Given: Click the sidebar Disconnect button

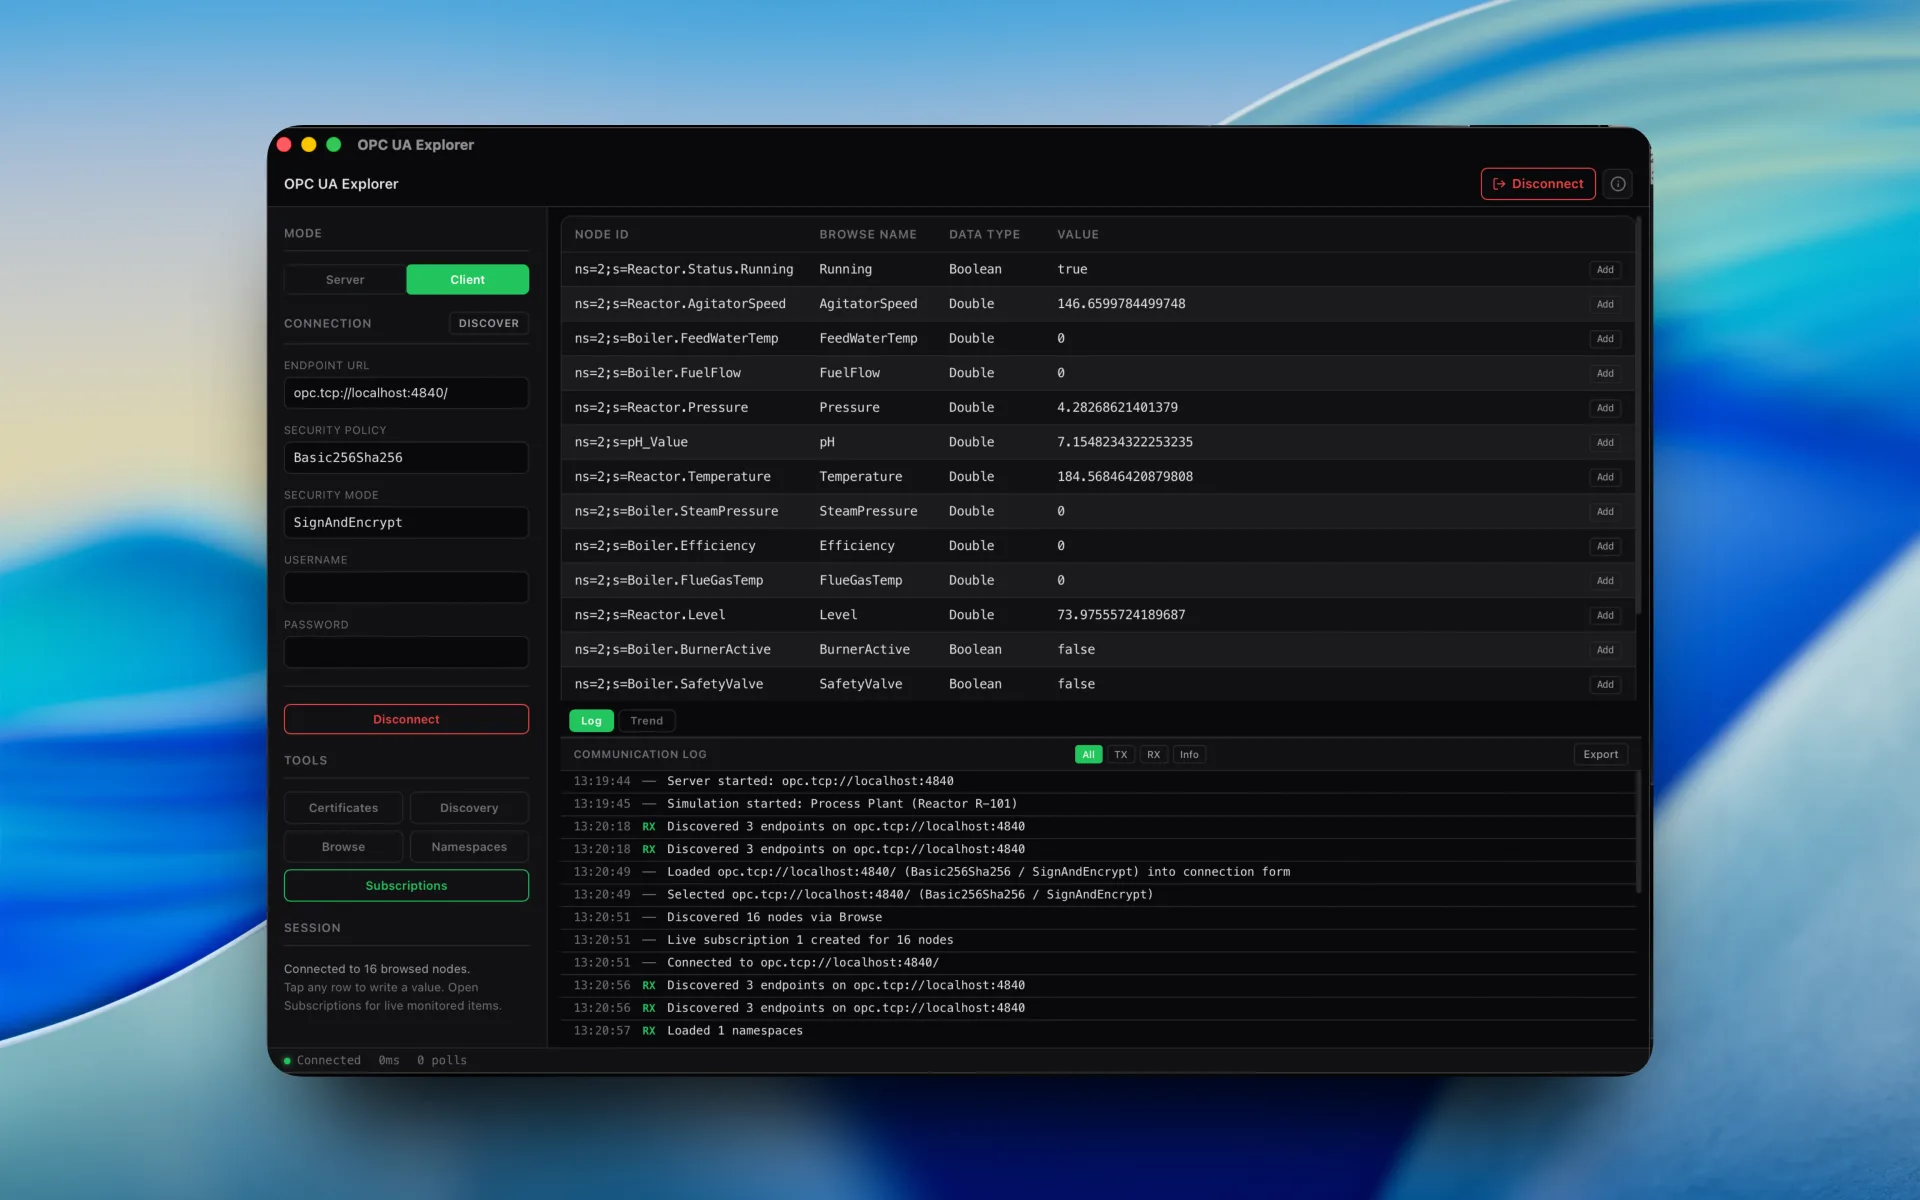Looking at the screenshot, I should (406, 719).
